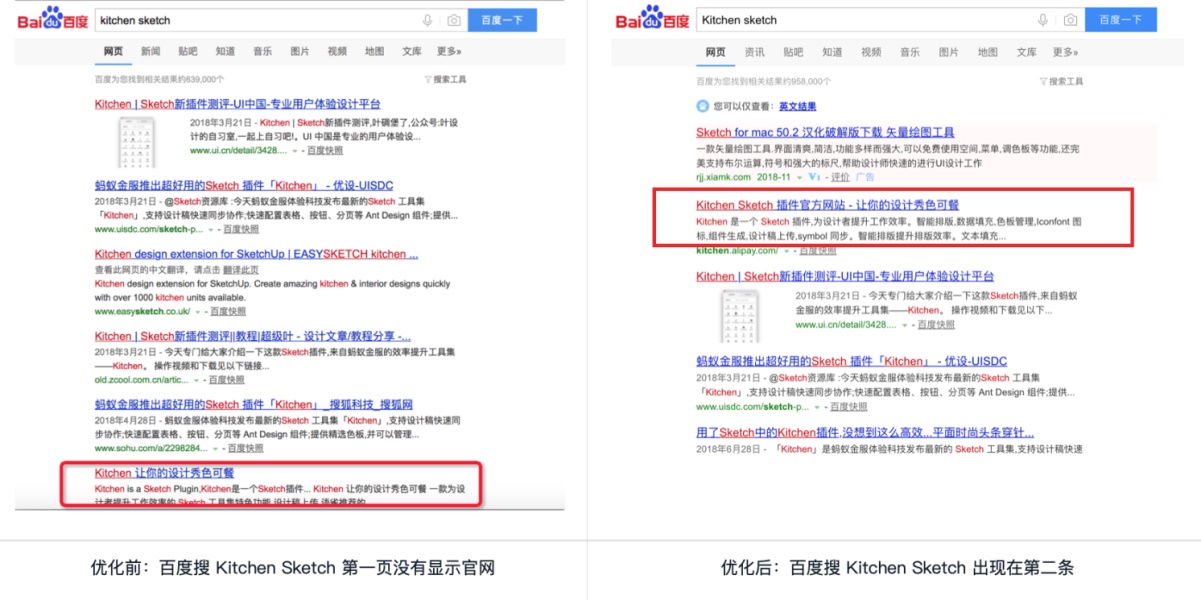This screenshot has width=1201, height=600.
Task: Open camera image search in right screenshot
Action: pos(1071,20)
